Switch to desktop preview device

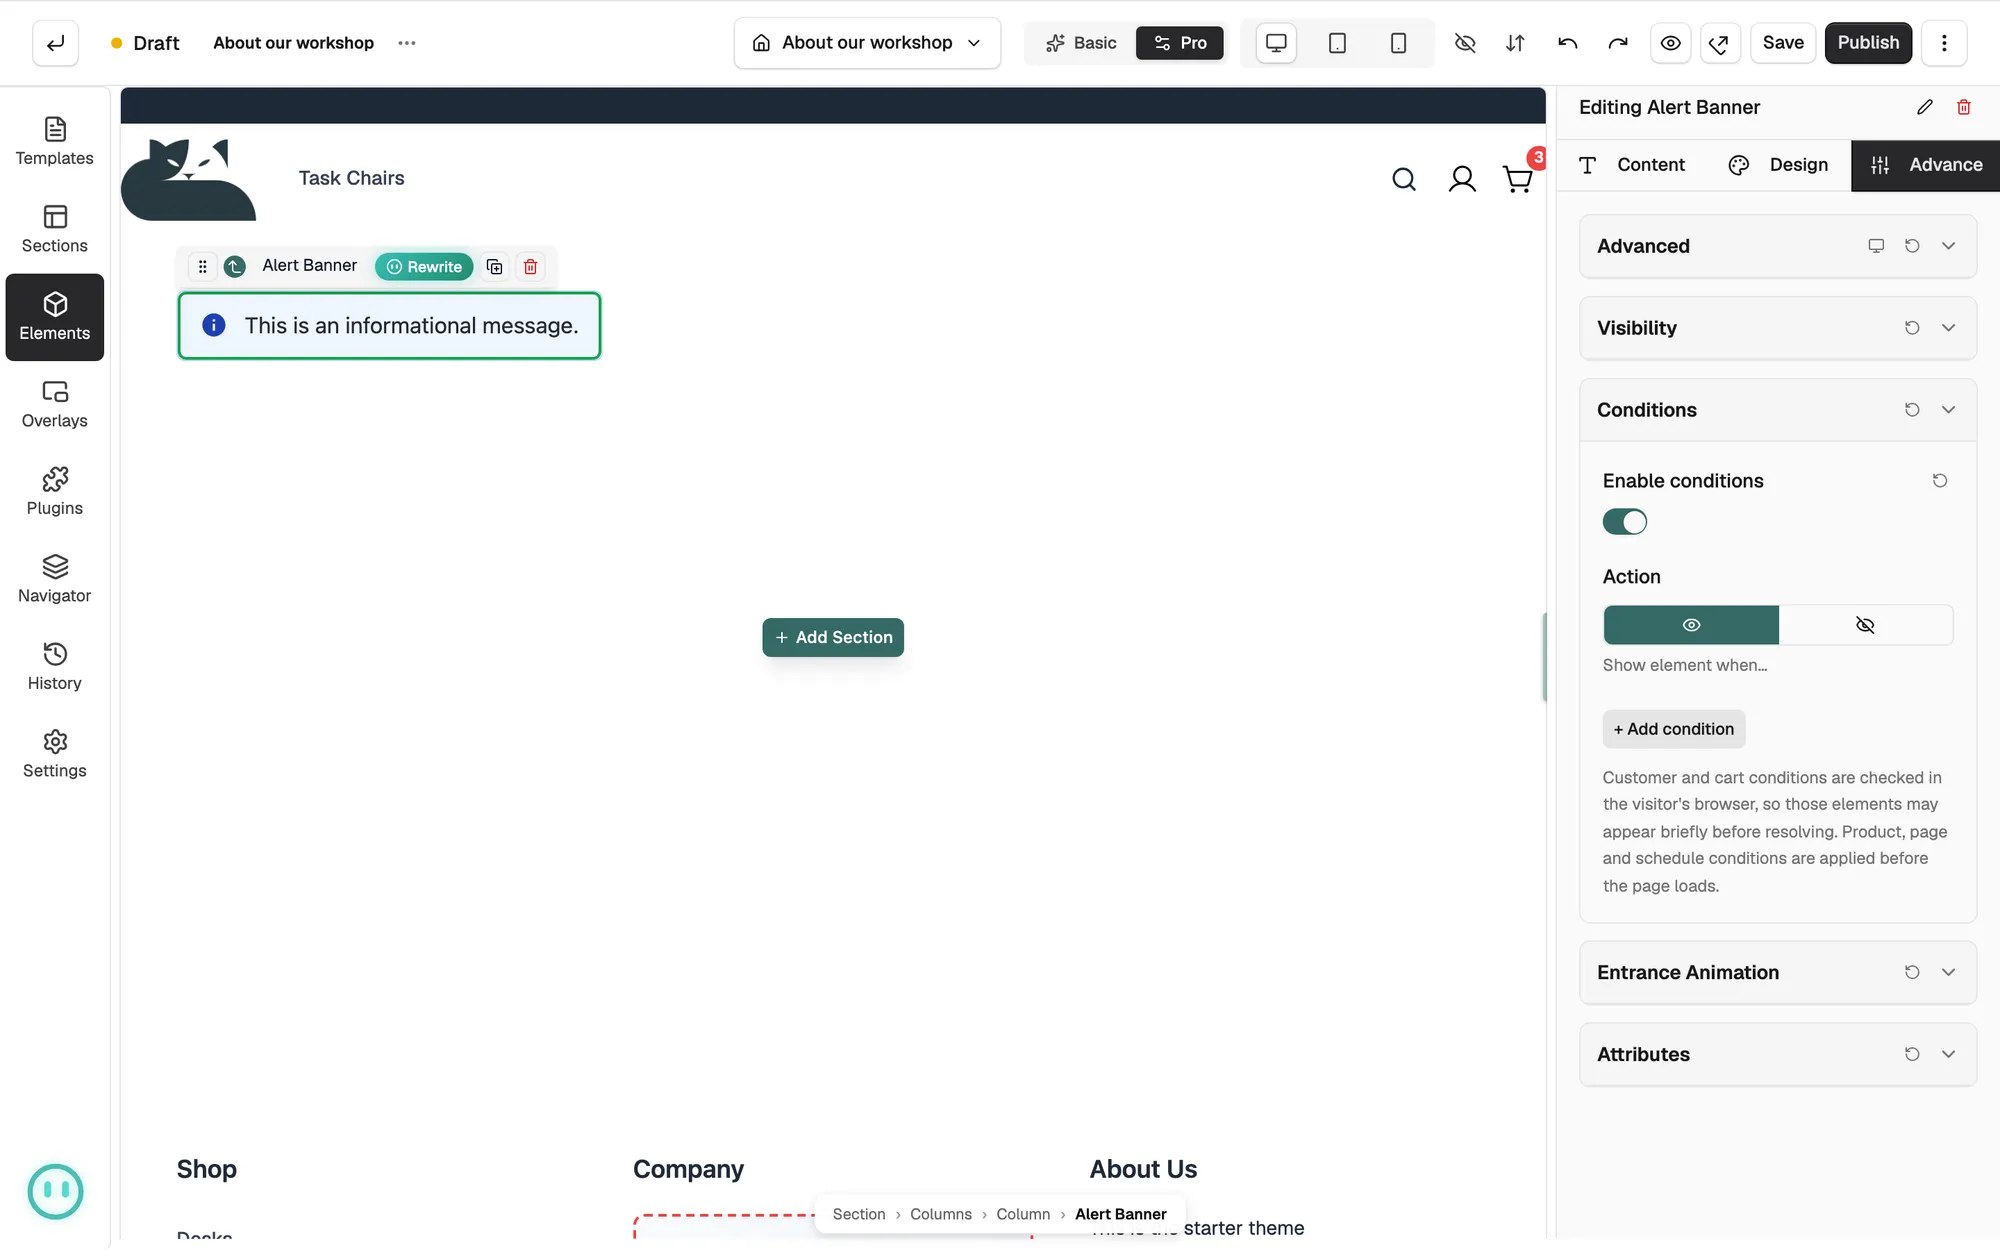pyautogui.click(x=1276, y=43)
